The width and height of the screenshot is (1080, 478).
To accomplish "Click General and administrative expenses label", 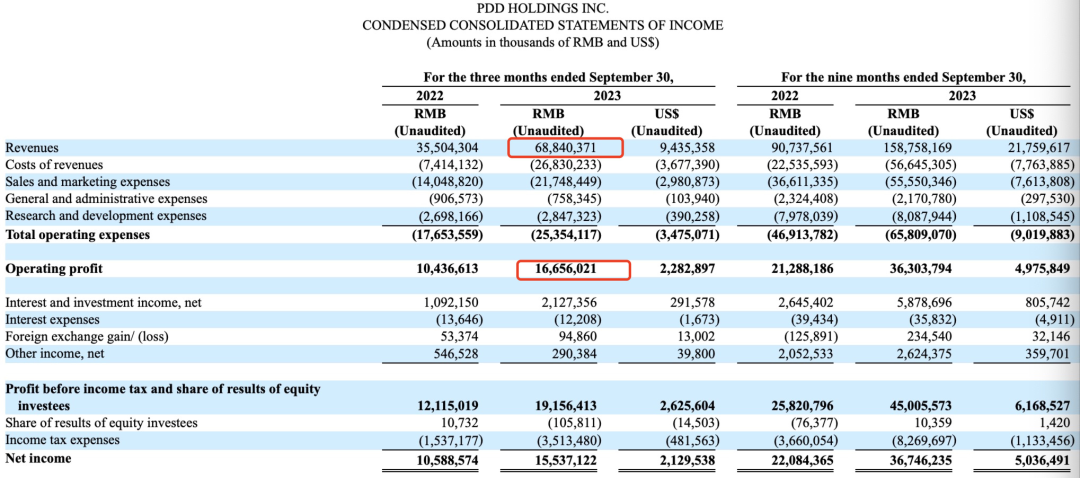I will [x=106, y=199].
